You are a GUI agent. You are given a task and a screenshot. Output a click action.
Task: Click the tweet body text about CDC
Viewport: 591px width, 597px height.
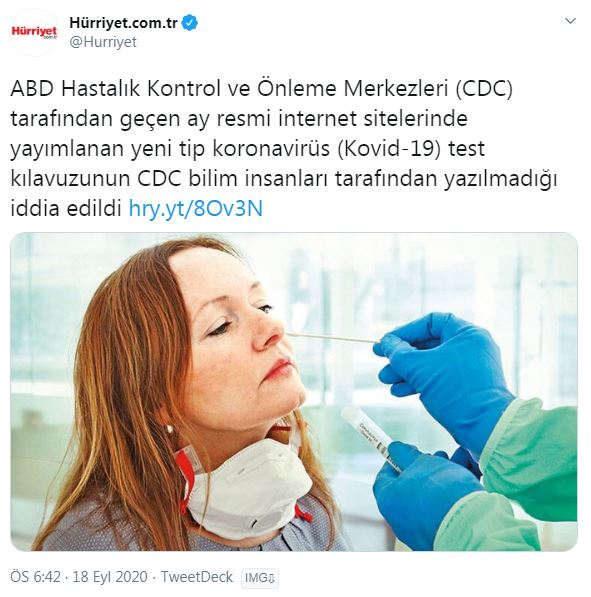pos(283,148)
